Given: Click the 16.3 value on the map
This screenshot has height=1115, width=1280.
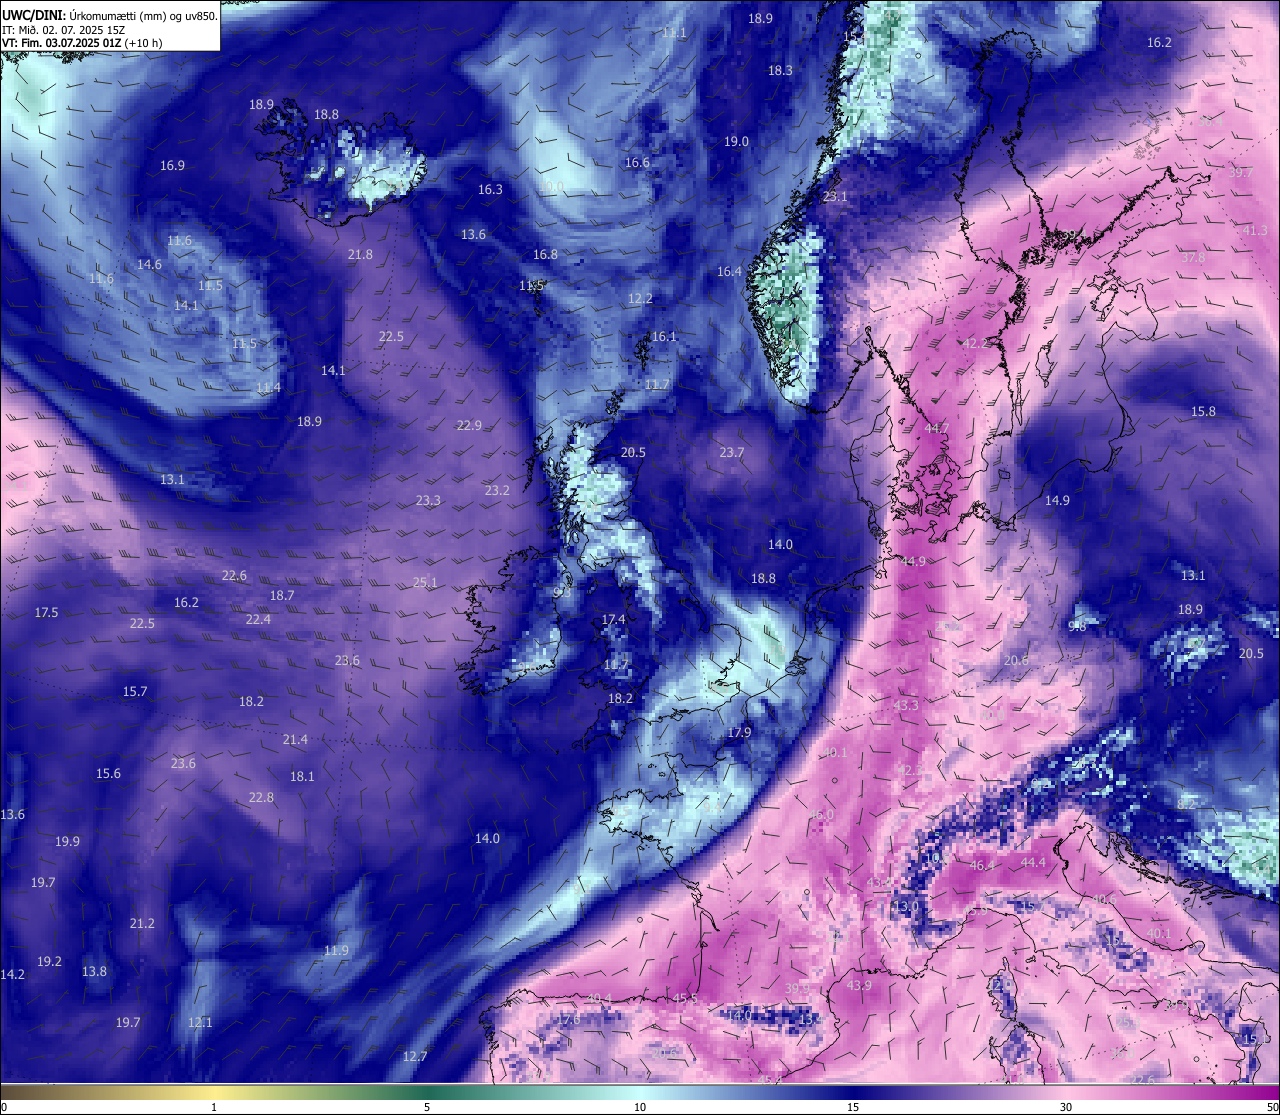Looking at the screenshot, I should (x=490, y=189).
